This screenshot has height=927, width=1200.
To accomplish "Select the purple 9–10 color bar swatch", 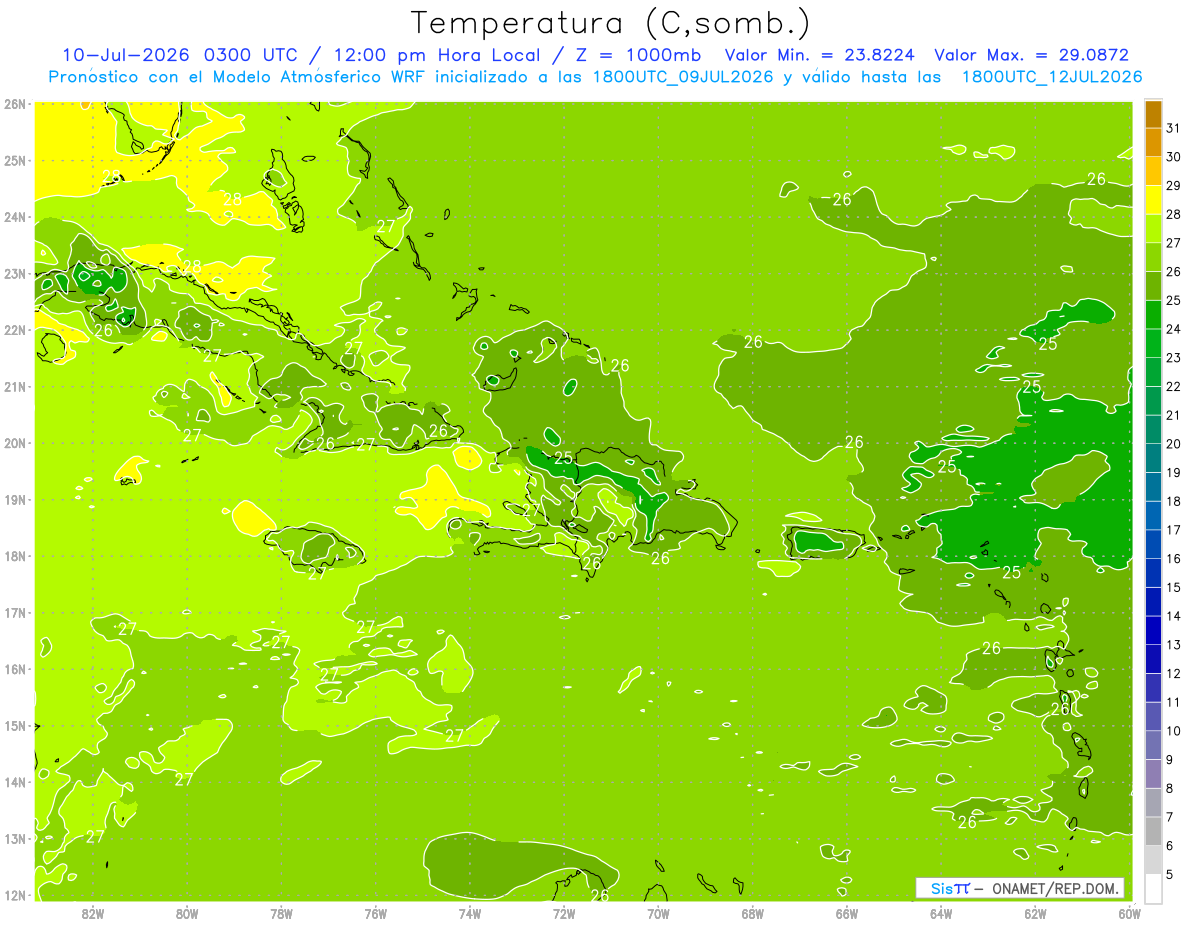I will pyautogui.click(x=1153, y=746).
